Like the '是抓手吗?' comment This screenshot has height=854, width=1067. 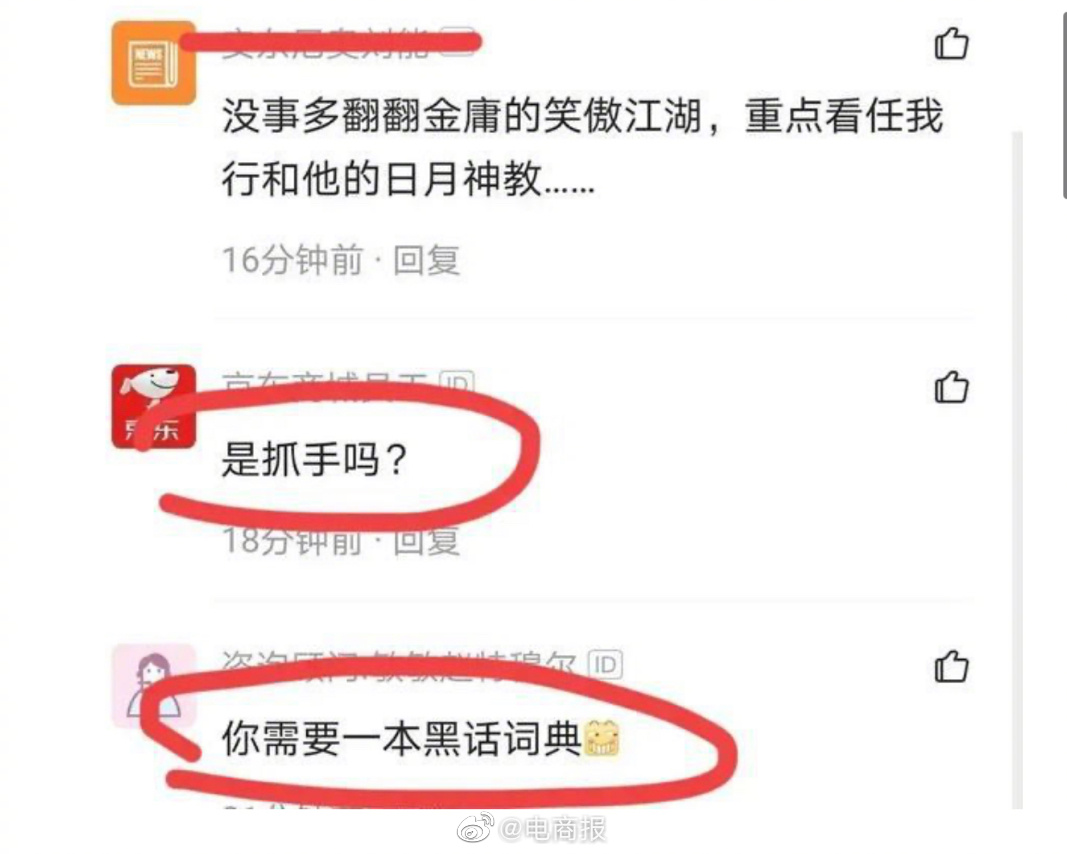(x=951, y=387)
